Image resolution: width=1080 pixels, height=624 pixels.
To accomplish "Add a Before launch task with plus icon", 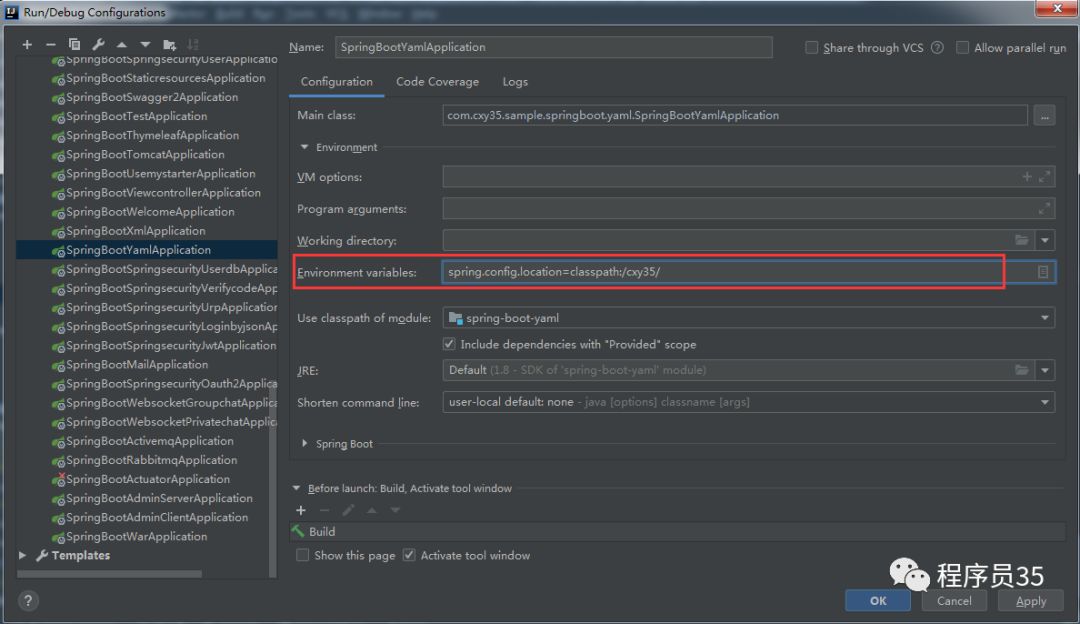I will pyautogui.click(x=300, y=510).
